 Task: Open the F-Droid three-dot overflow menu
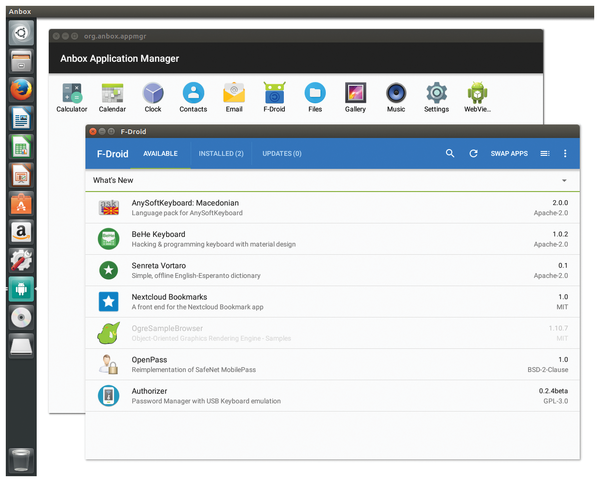[565, 153]
